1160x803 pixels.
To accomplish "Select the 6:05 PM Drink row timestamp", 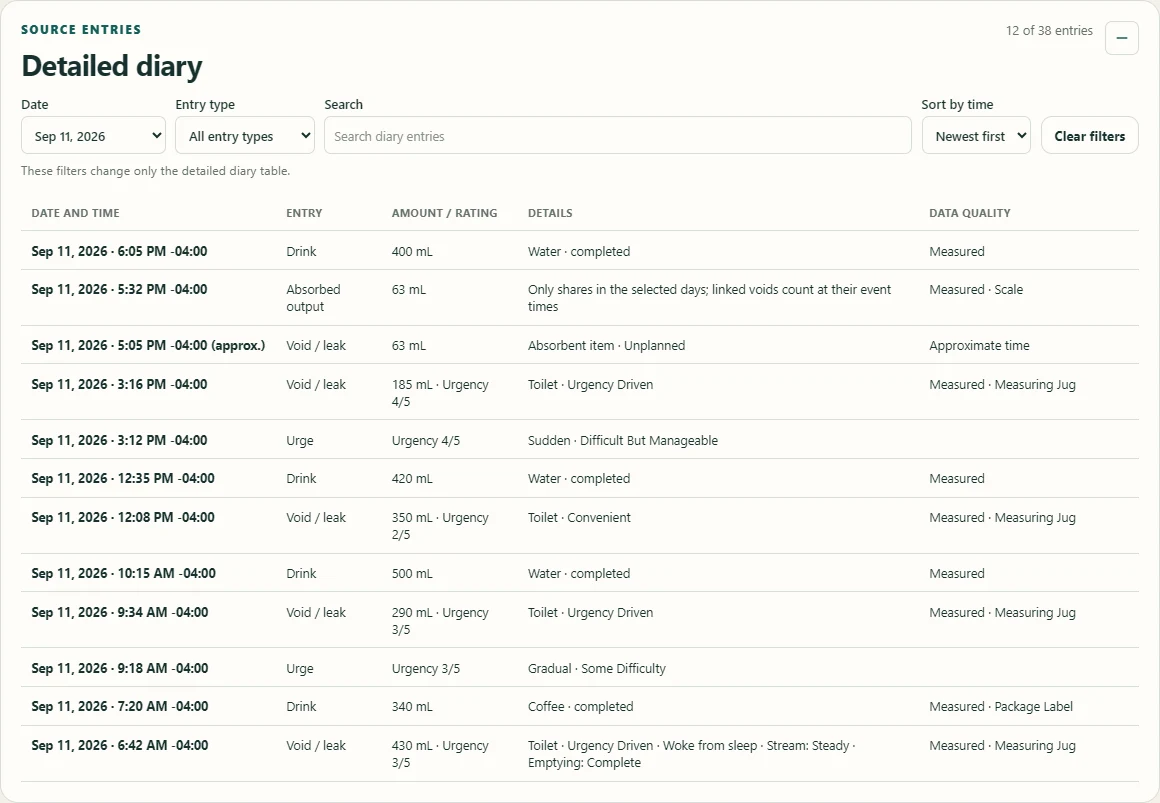I will tap(119, 252).
